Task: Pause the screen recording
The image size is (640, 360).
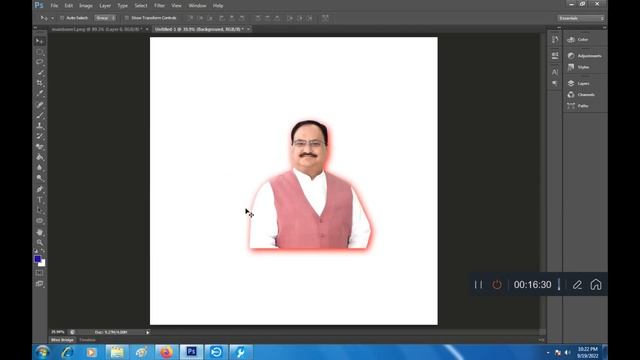Action: pos(478,284)
